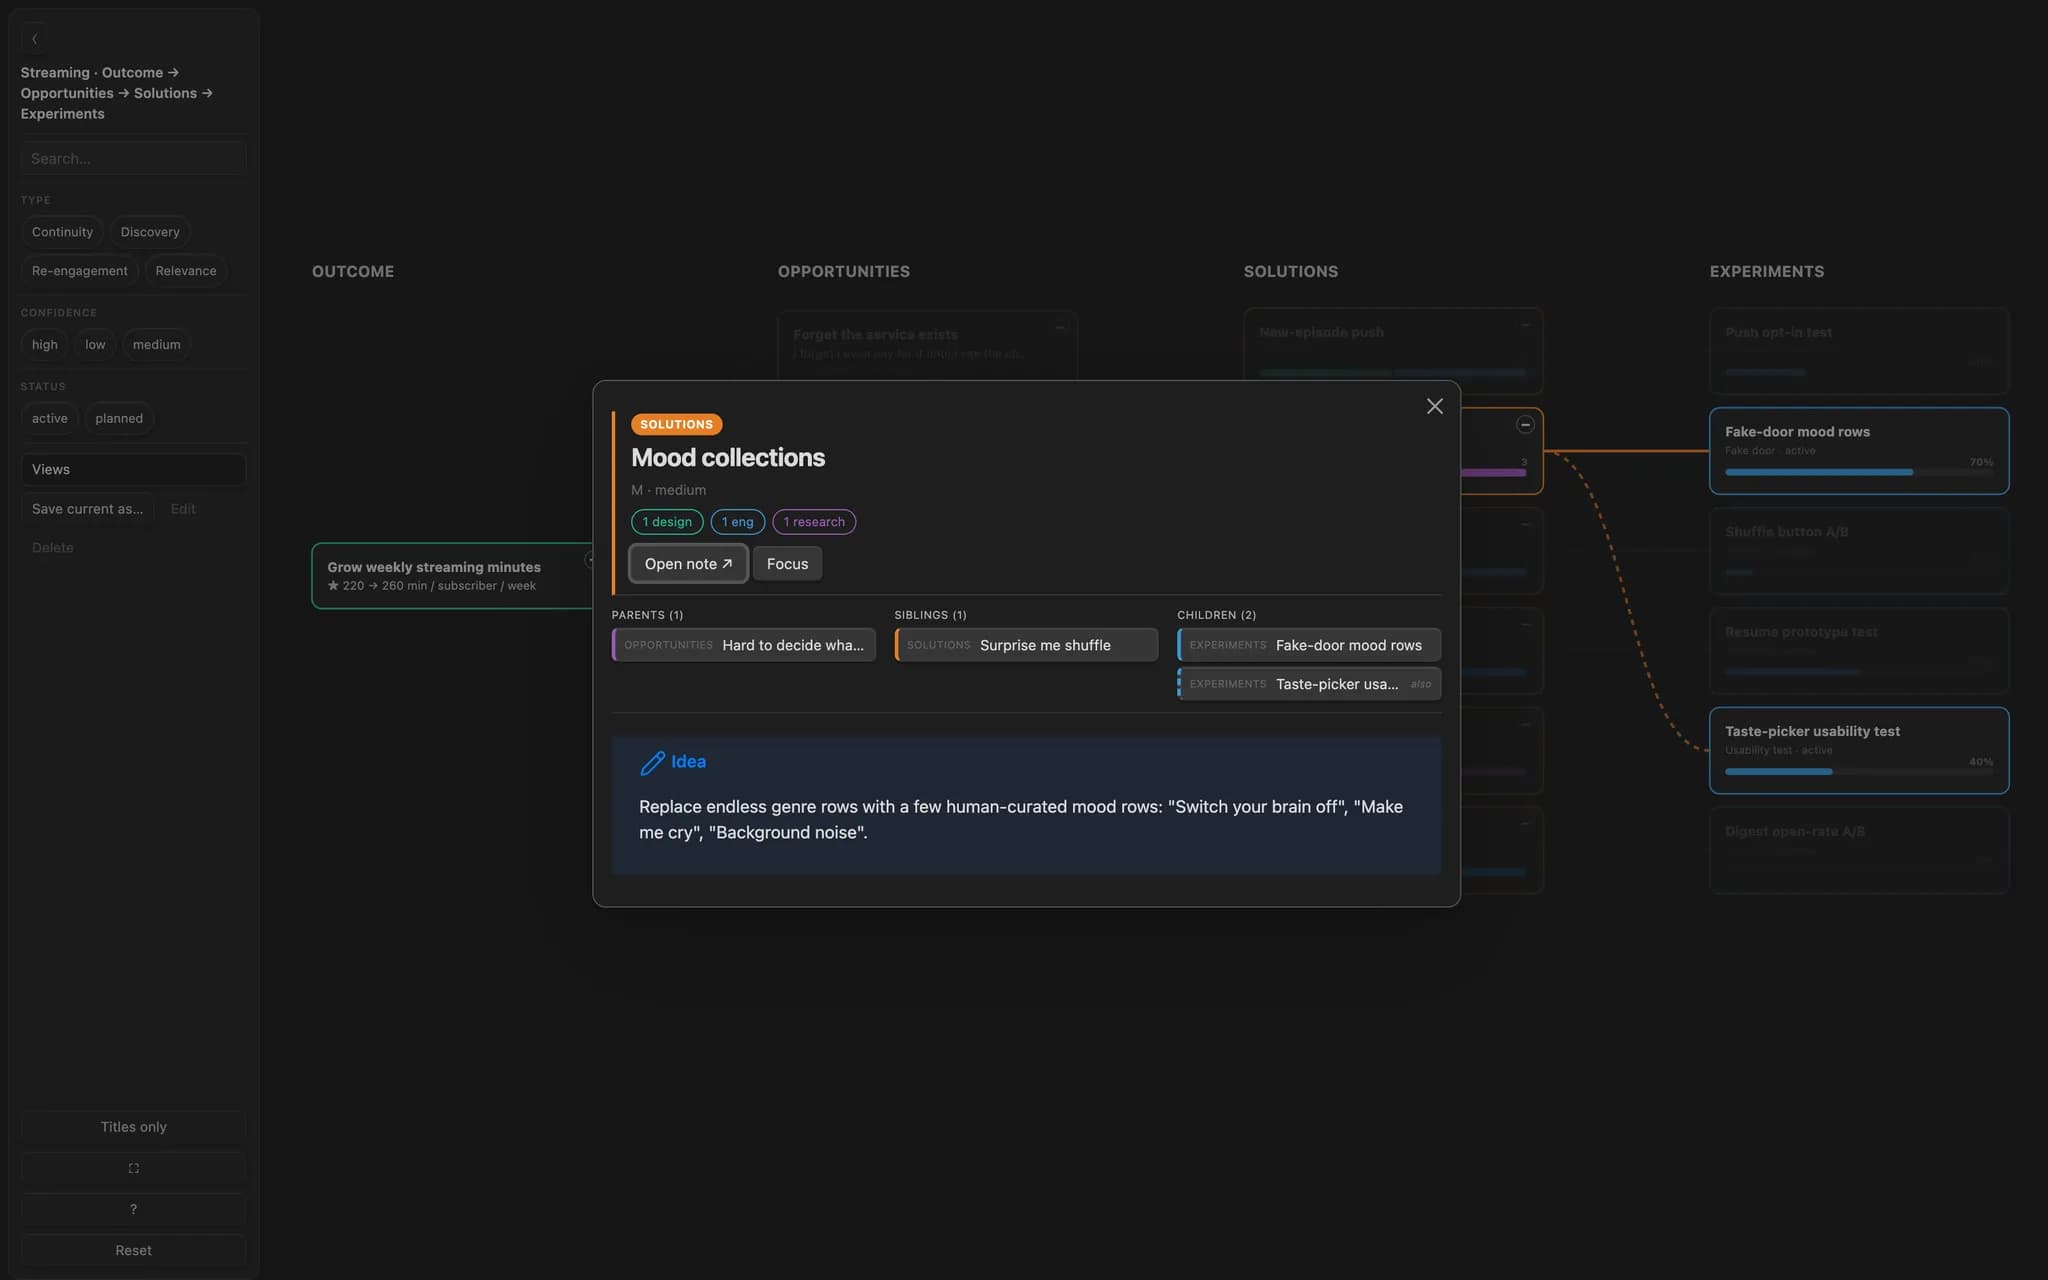
Task: Click the Focus button
Action: tap(787, 564)
